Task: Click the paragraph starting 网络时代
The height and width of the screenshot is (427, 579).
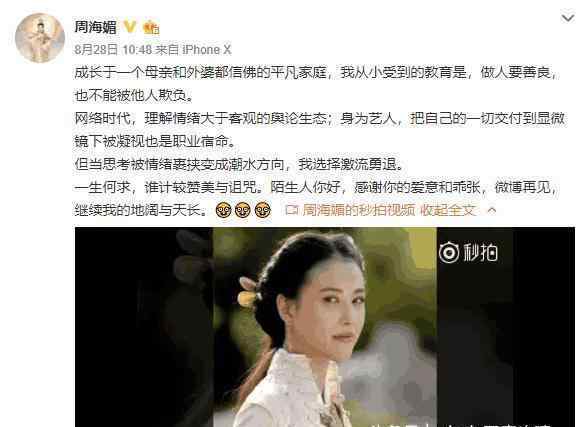Action: pyautogui.click(x=320, y=130)
